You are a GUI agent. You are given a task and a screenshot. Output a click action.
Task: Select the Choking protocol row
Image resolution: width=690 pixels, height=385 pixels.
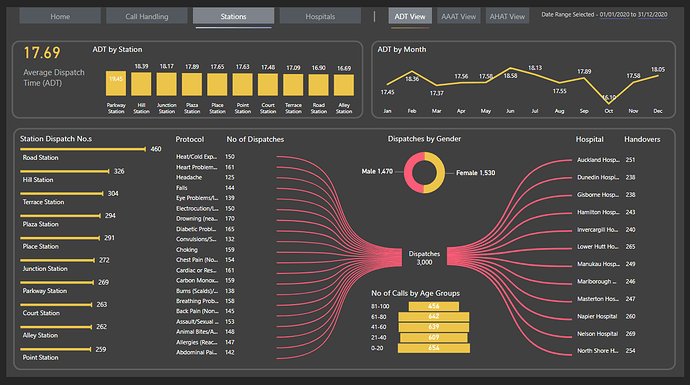(x=206, y=249)
